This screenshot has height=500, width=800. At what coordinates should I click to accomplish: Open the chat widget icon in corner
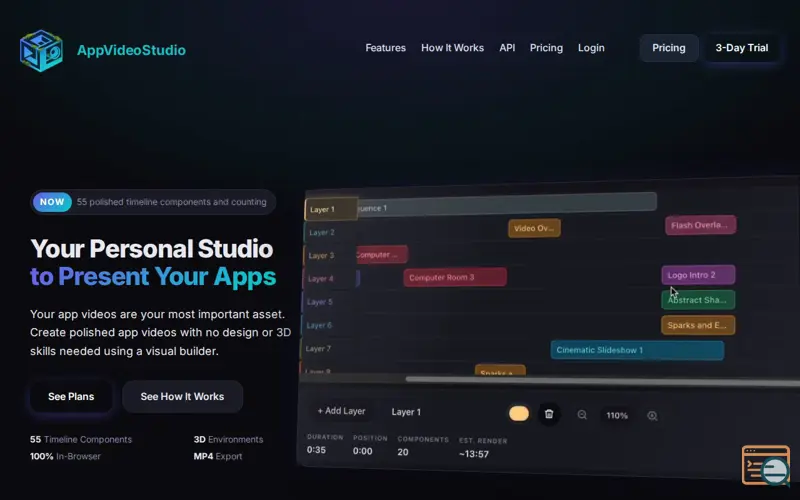[766, 465]
